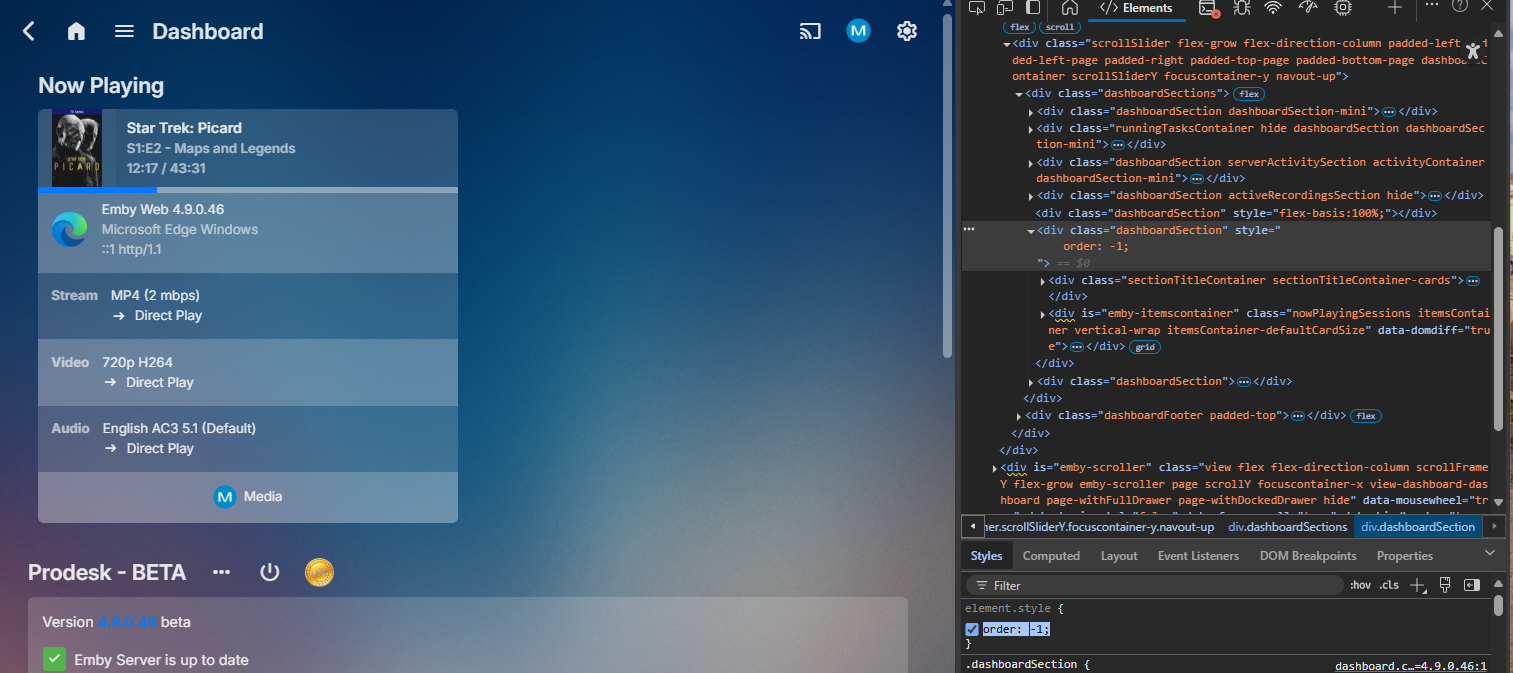Open the DOM Breakpoints tab
The height and width of the screenshot is (673, 1513).
1308,556
